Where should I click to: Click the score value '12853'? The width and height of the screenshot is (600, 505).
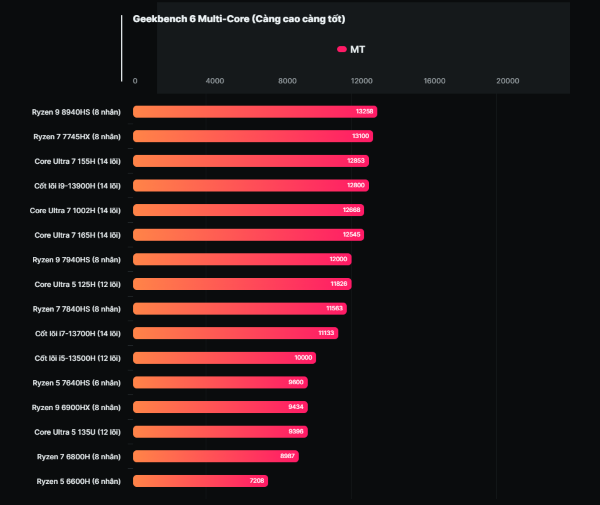[356, 160]
